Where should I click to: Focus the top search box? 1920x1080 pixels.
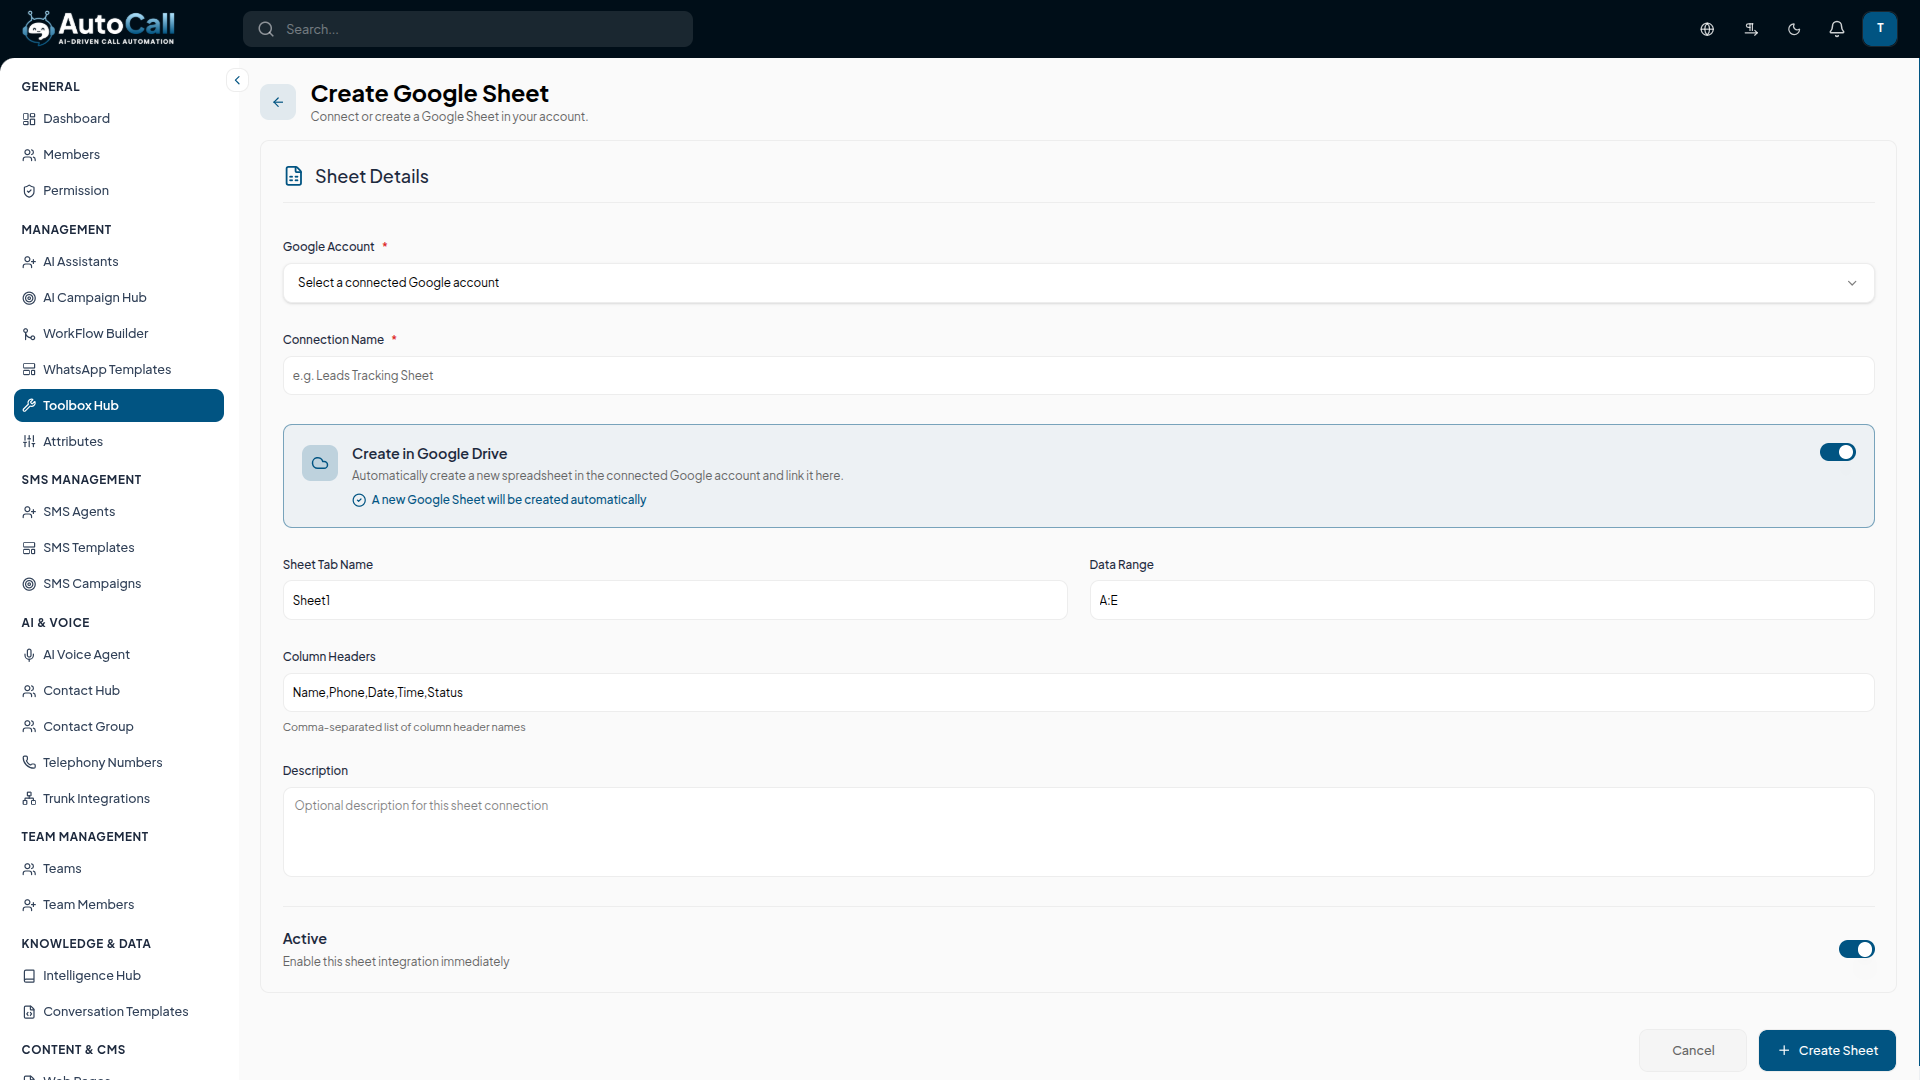pyautogui.click(x=468, y=29)
